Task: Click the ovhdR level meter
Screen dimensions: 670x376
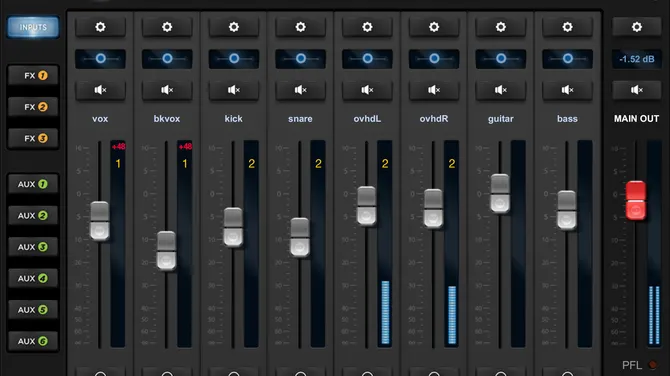Action: tap(451, 244)
